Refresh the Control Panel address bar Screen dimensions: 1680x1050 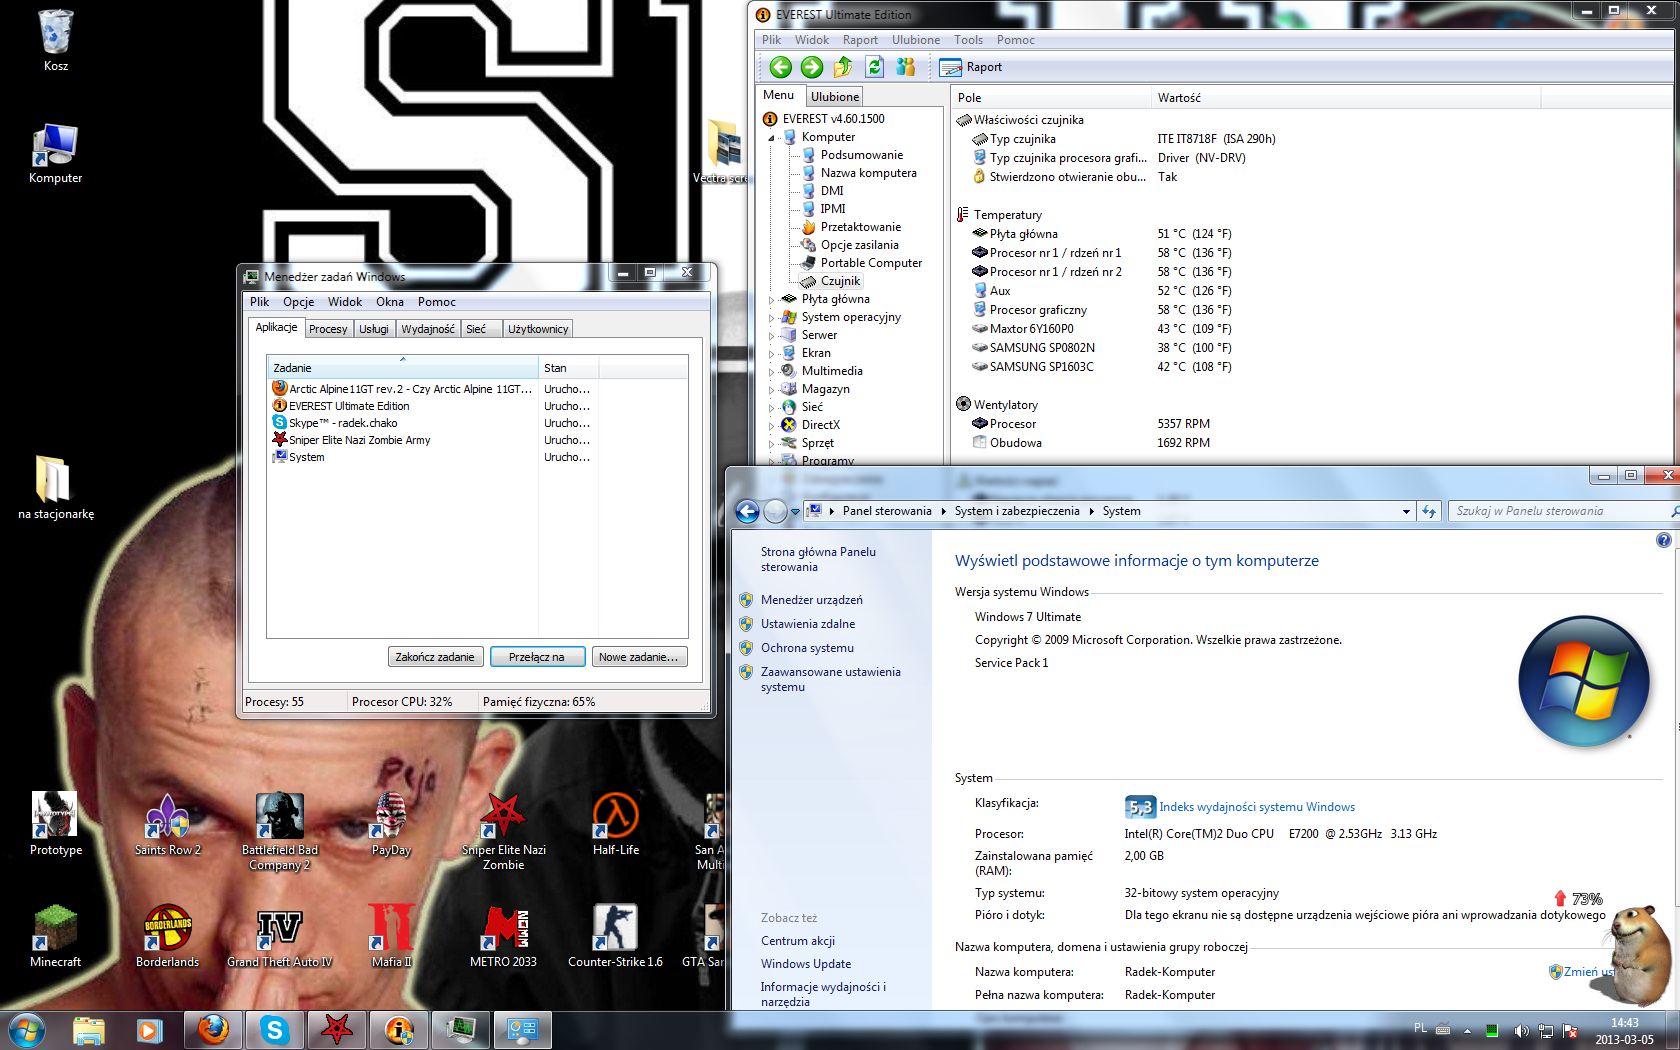tap(1429, 511)
